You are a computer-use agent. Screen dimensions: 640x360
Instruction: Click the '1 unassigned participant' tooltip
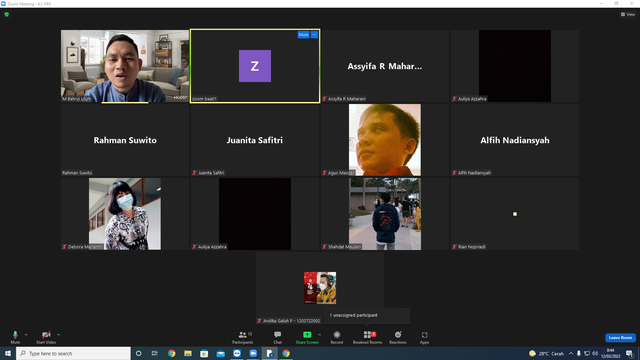click(x=367, y=316)
